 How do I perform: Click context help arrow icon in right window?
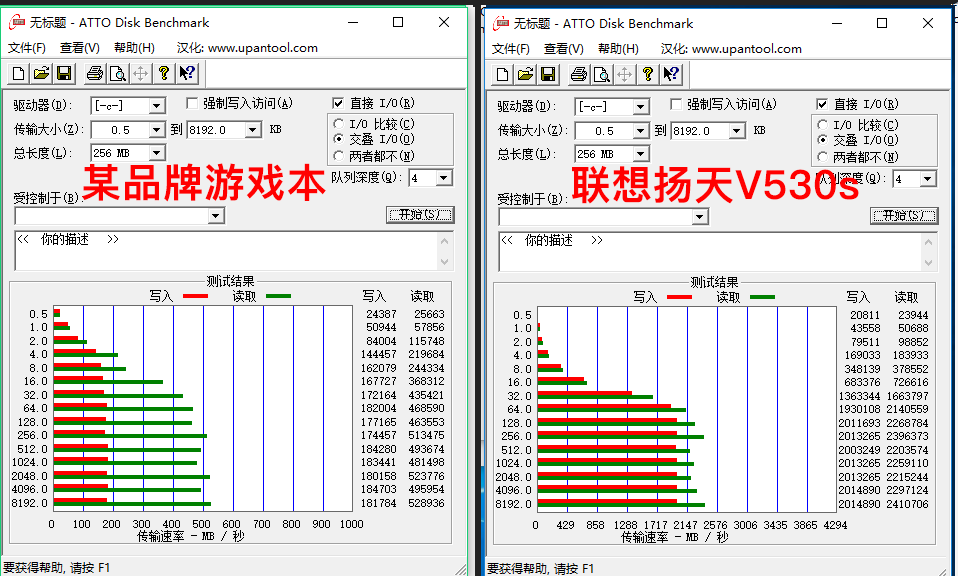(670, 75)
